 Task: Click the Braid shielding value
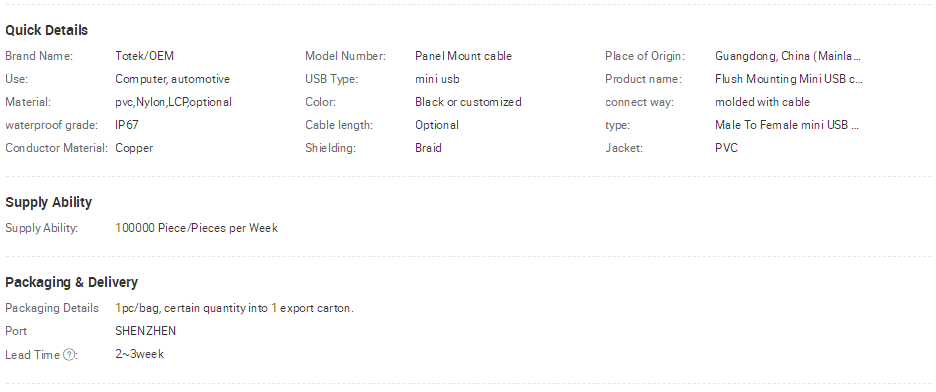tap(429, 148)
